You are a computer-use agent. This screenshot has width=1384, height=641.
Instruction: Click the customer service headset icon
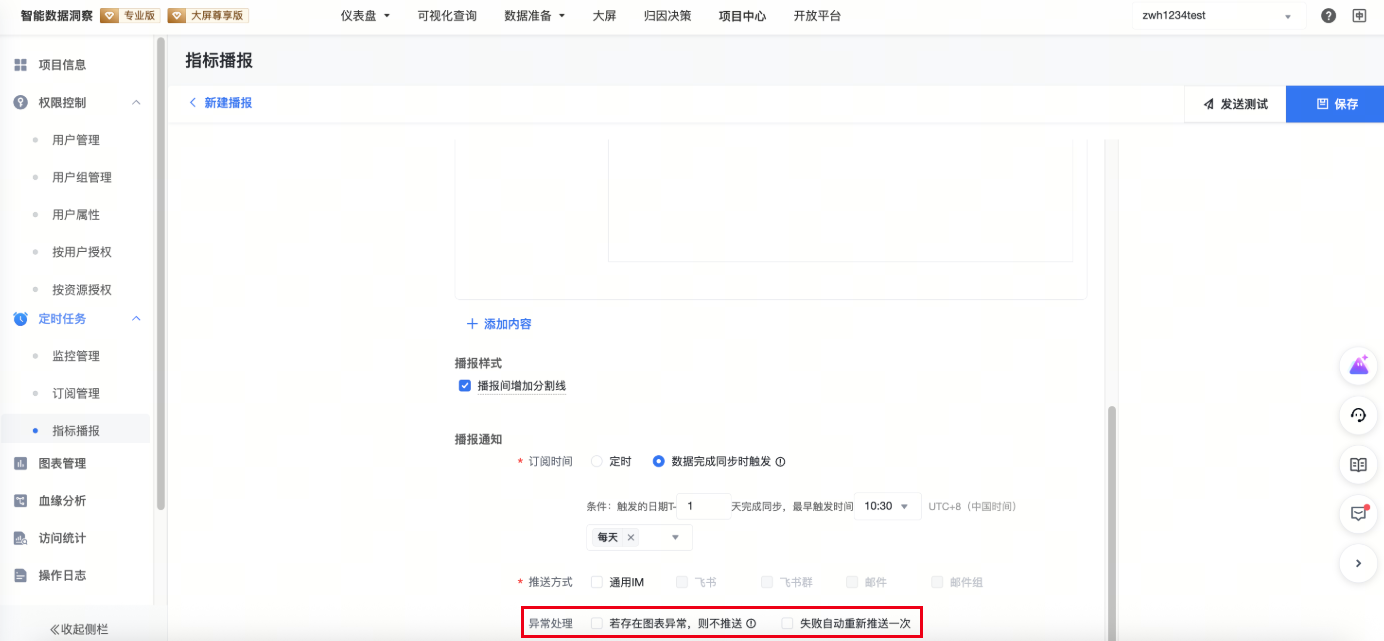(1358, 415)
